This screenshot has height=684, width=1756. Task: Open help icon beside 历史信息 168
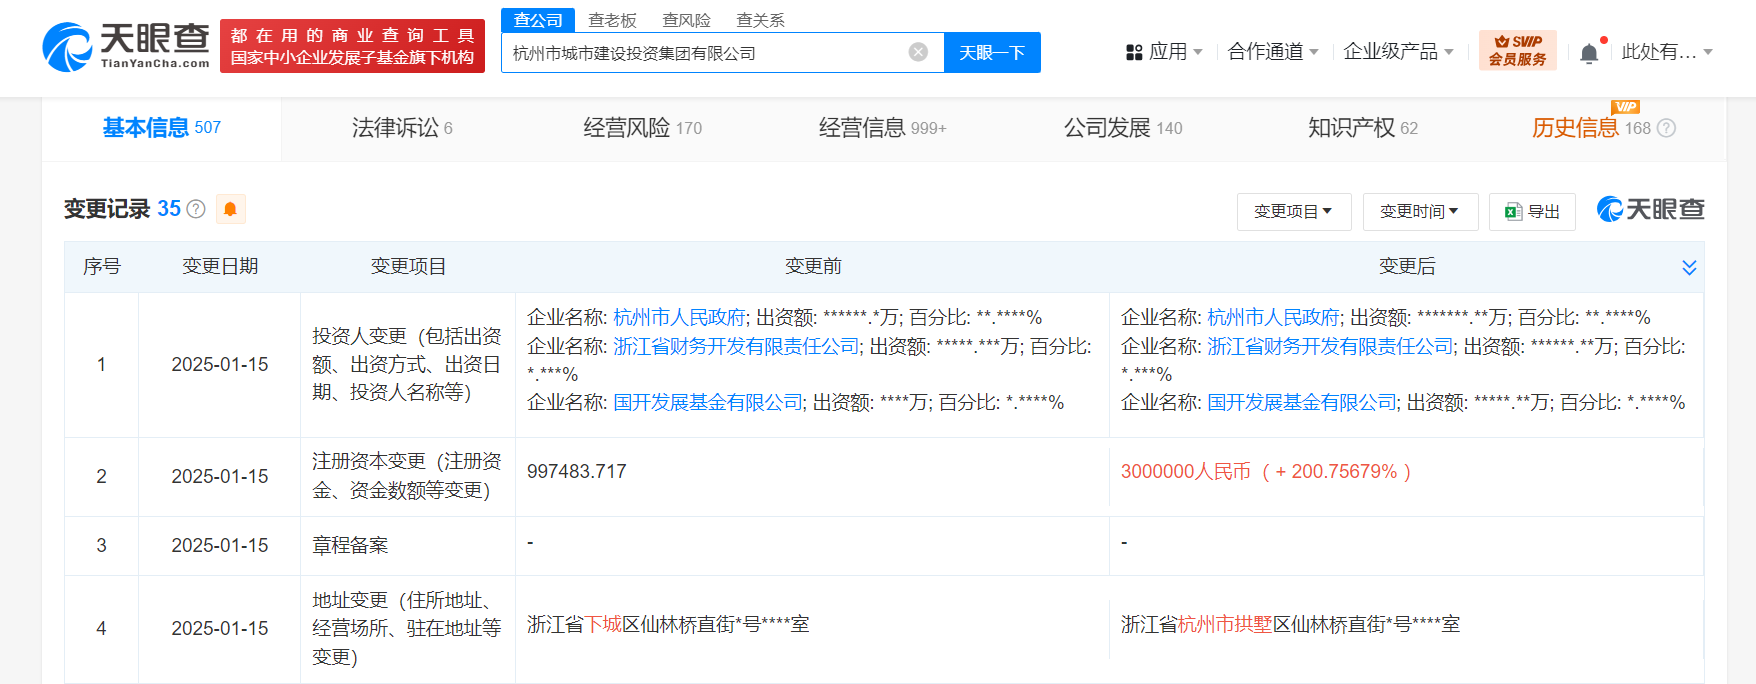1666,128
